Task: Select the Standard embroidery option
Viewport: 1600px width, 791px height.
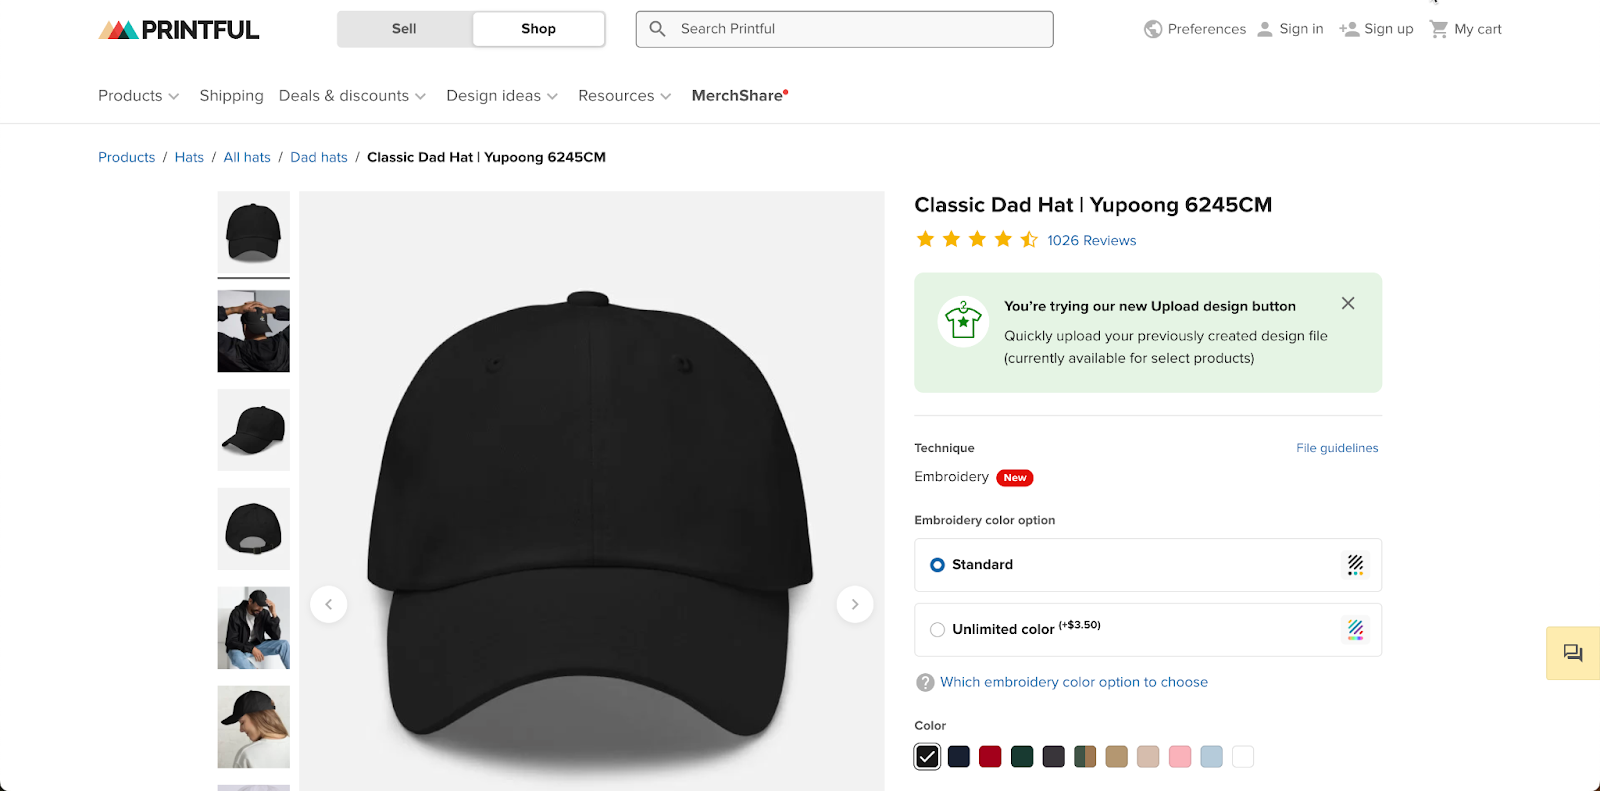Action: coord(937,564)
